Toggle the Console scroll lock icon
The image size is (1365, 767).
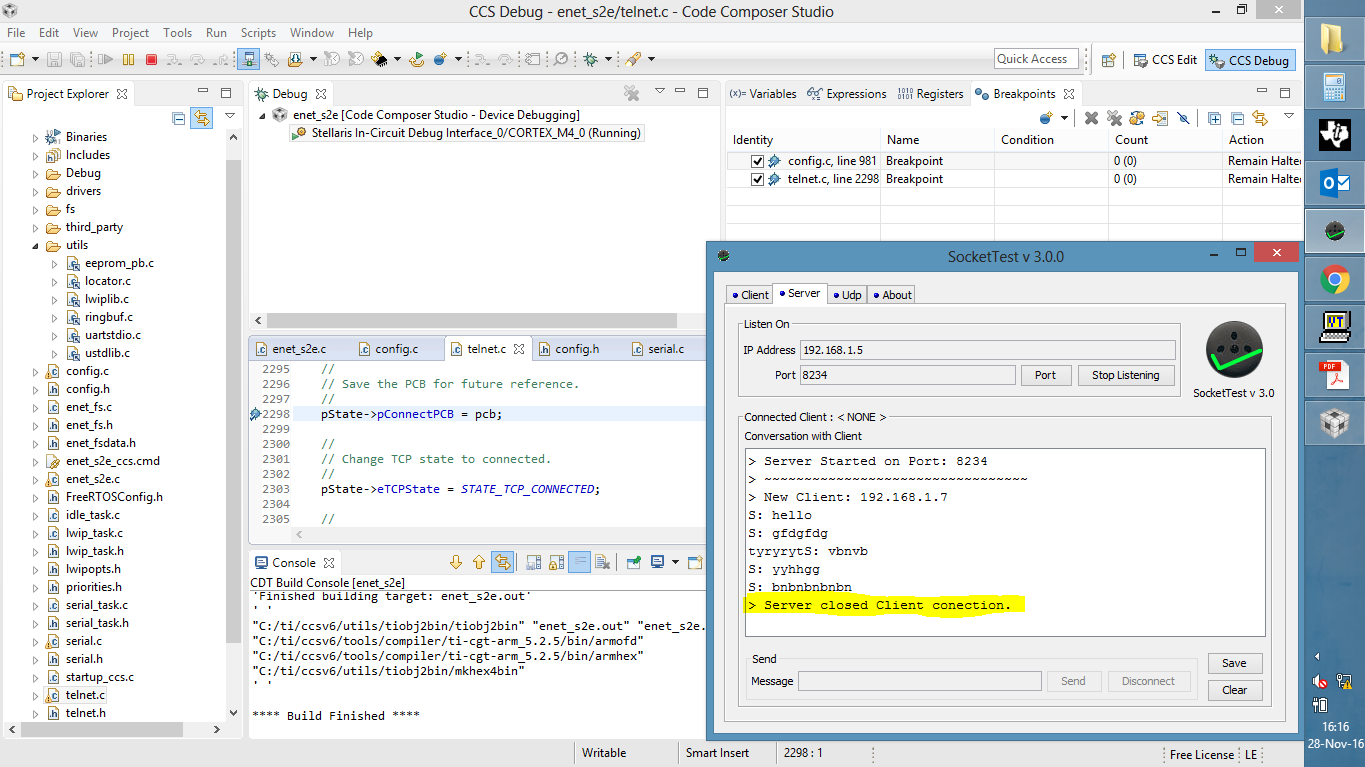(556, 562)
